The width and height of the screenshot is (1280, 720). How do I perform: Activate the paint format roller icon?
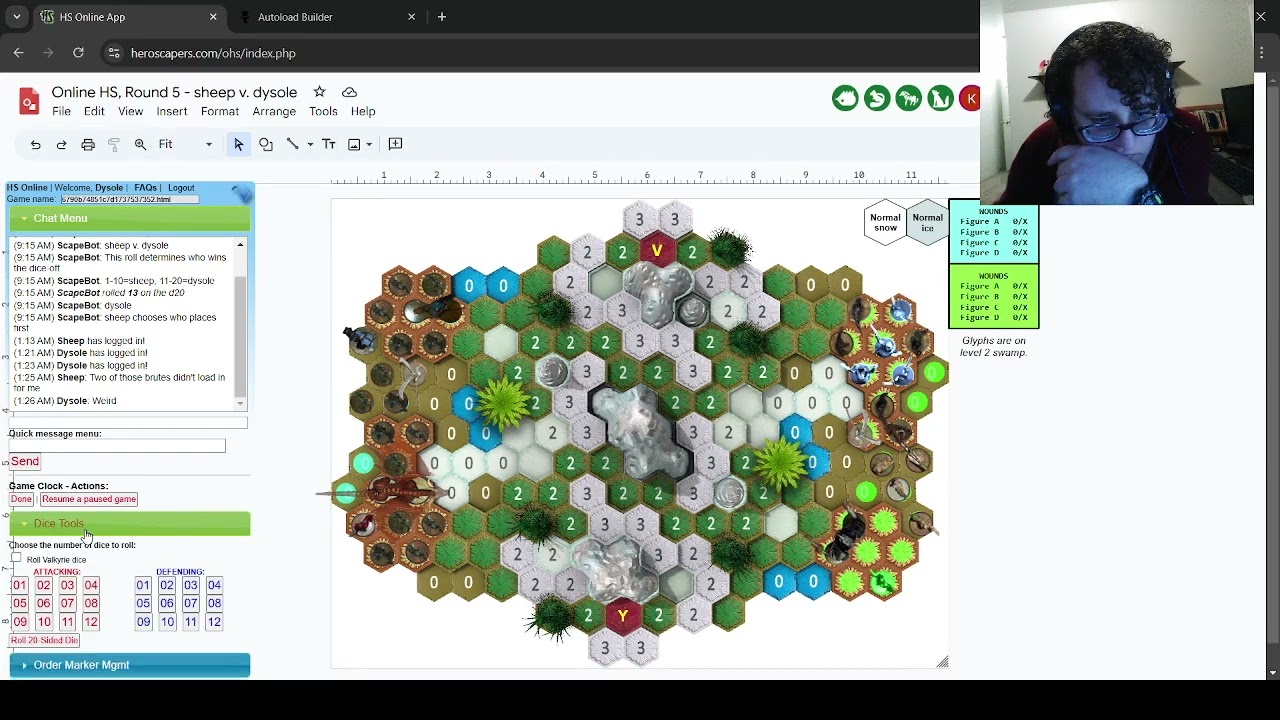point(114,144)
